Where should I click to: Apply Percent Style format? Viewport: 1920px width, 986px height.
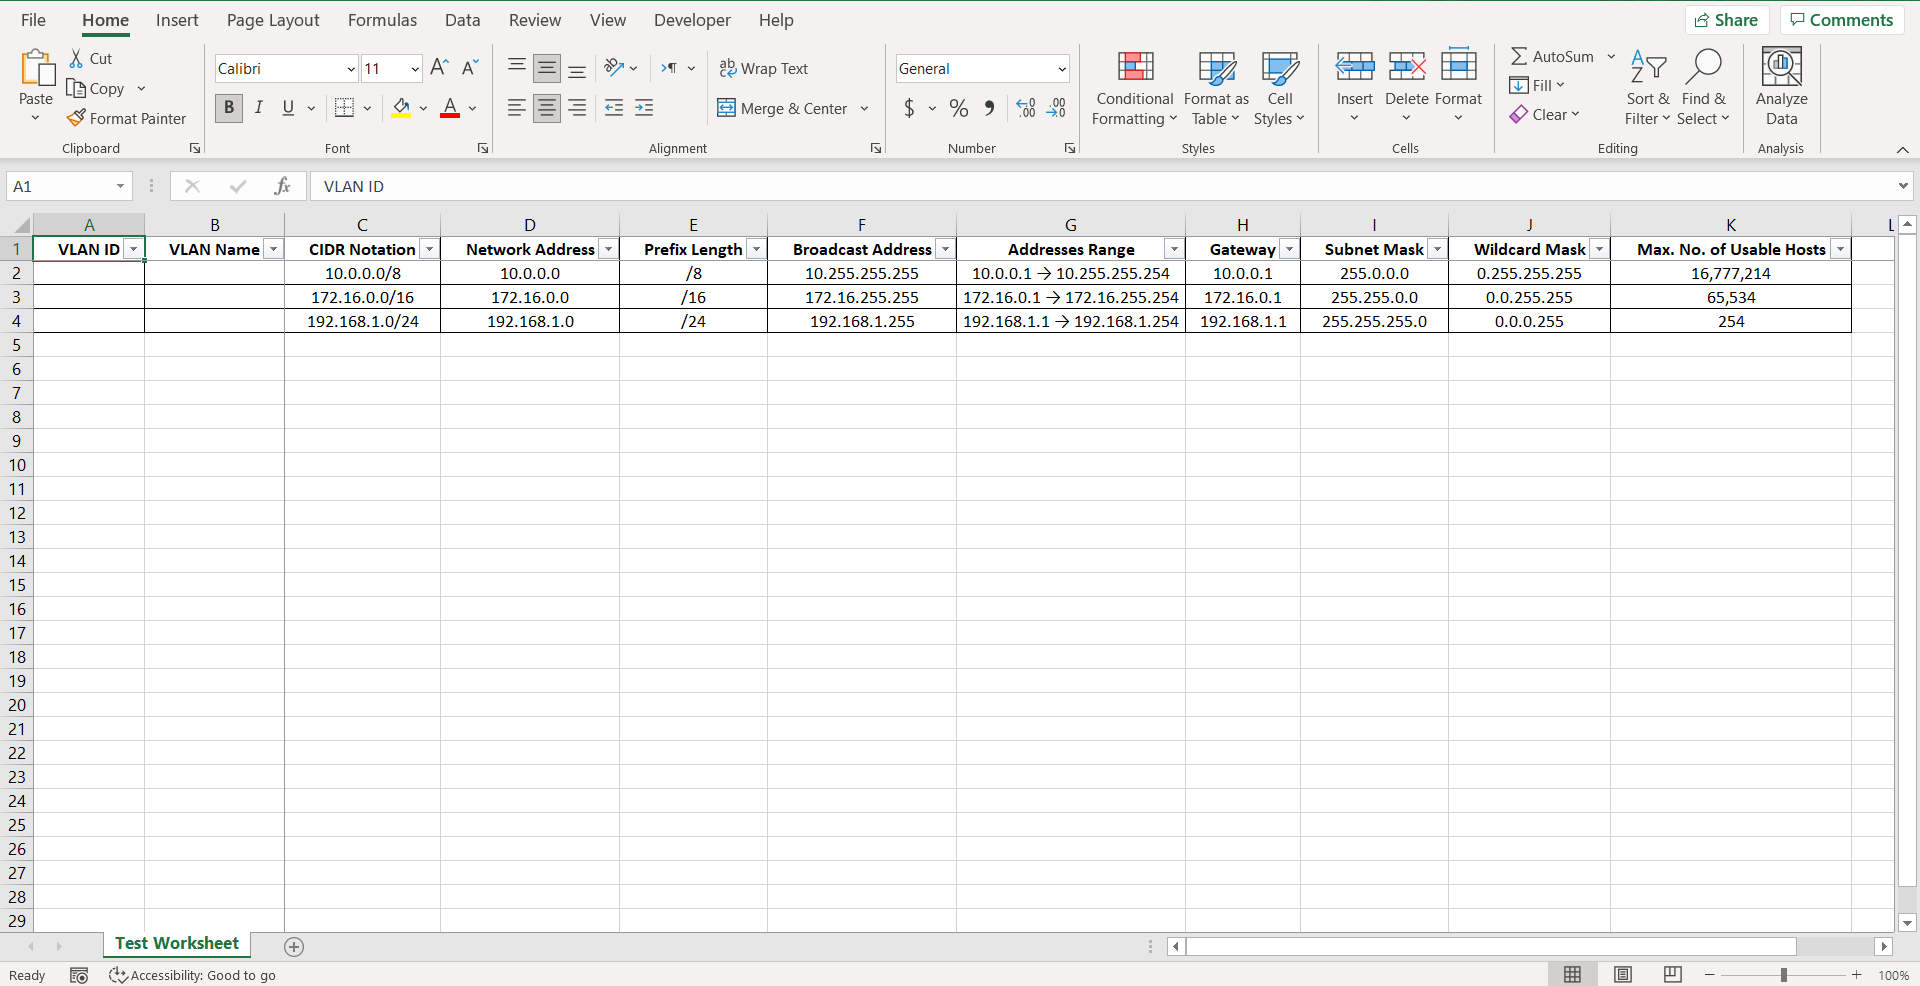[959, 108]
